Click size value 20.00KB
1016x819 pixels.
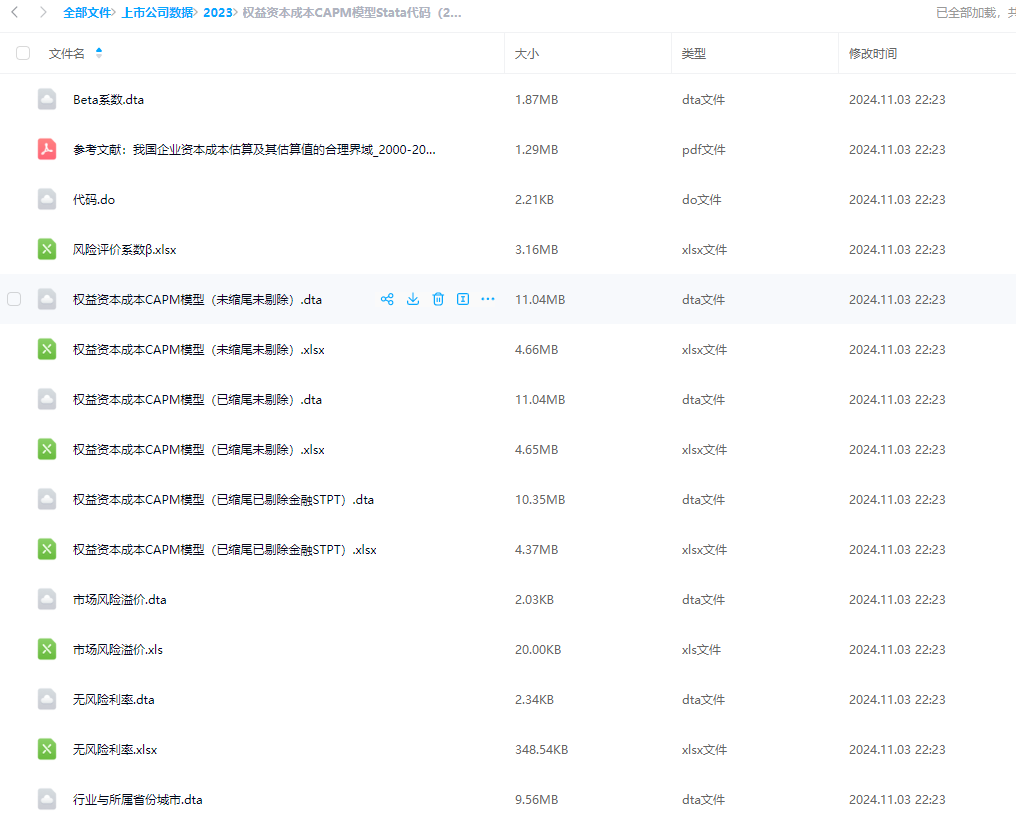tap(538, 650)
